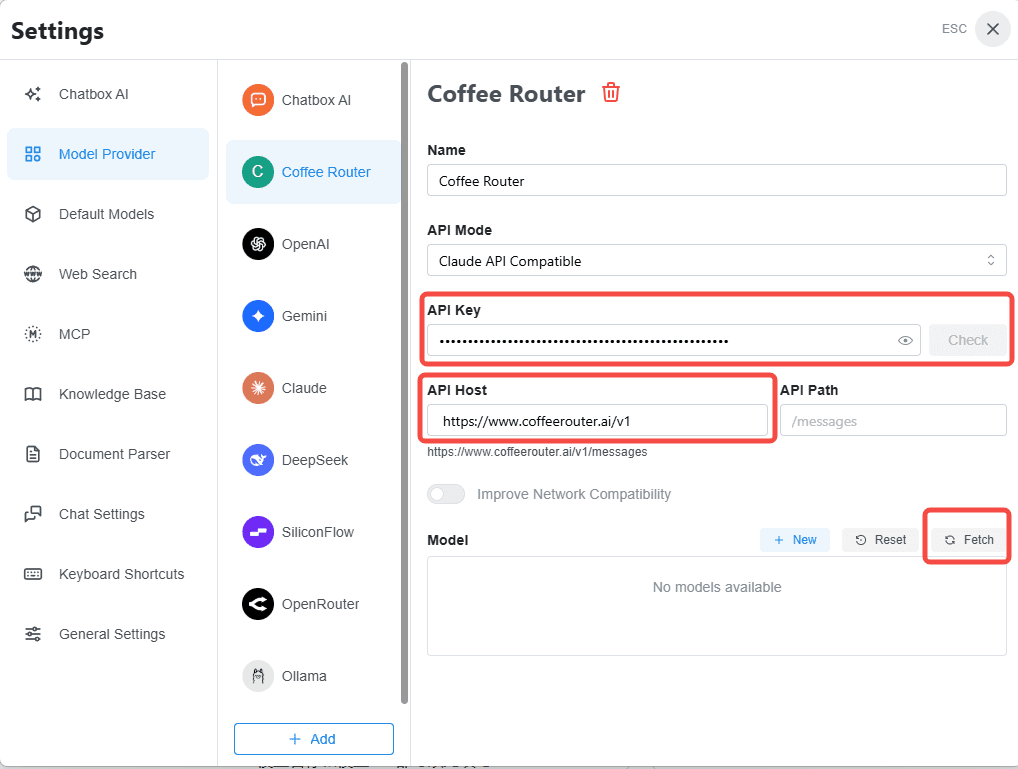1018x769 pixels.
Task: Click the MCP icon in the sidebar
Action: (33, 334)
